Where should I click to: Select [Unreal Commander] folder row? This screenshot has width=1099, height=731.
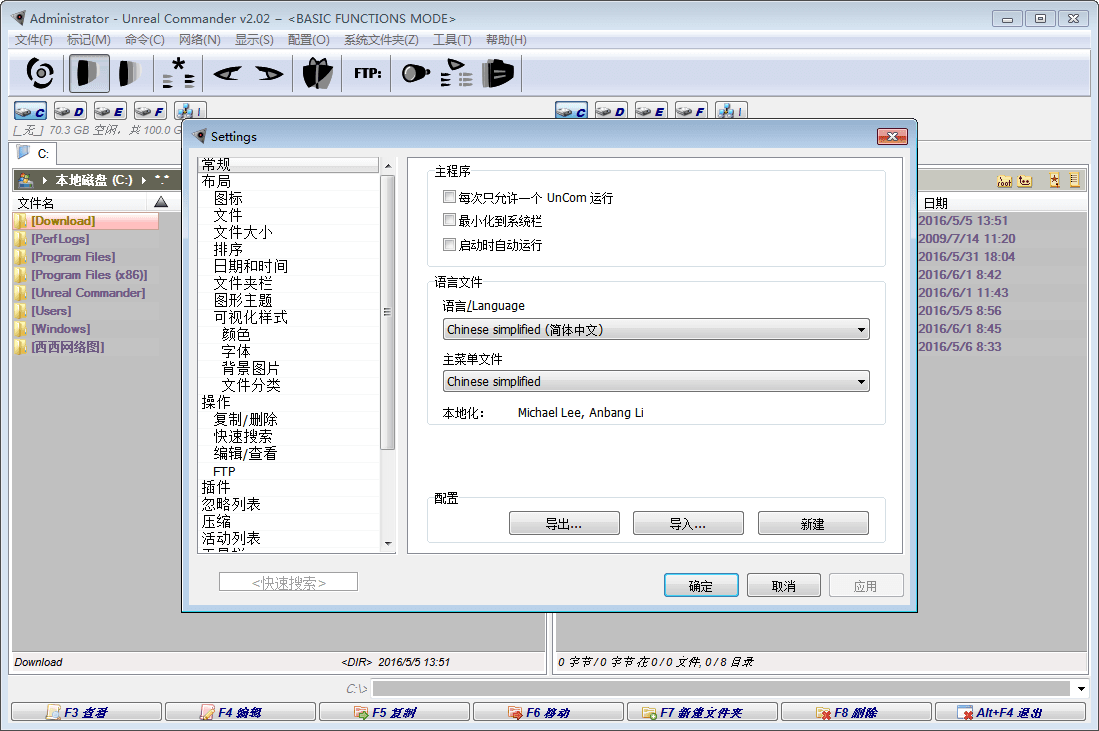tap(88, 292)
